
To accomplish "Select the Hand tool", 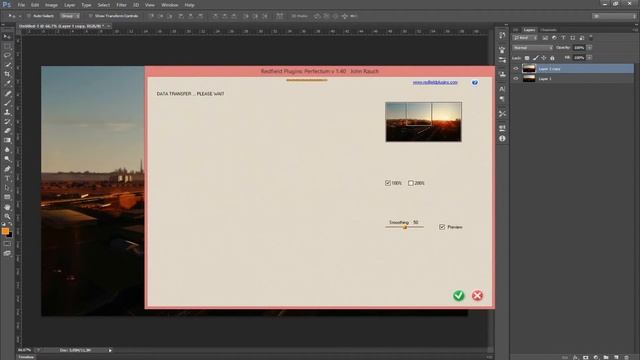I will [x=7, y=207].
